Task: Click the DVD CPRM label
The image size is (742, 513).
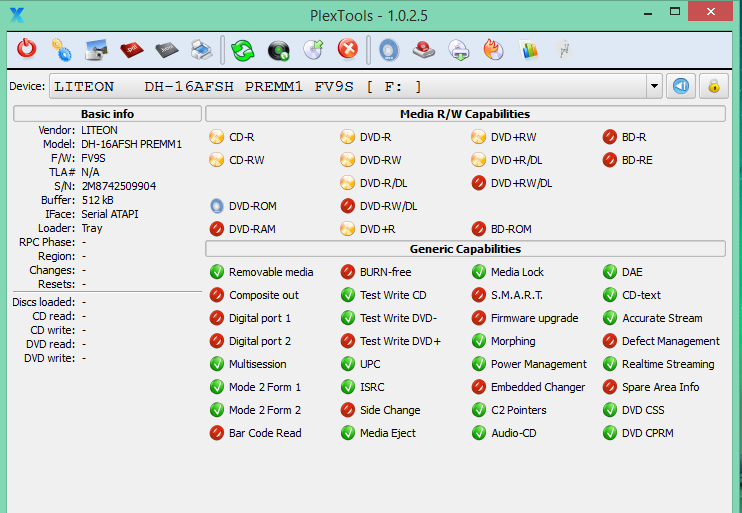Action: pos(648,433)
